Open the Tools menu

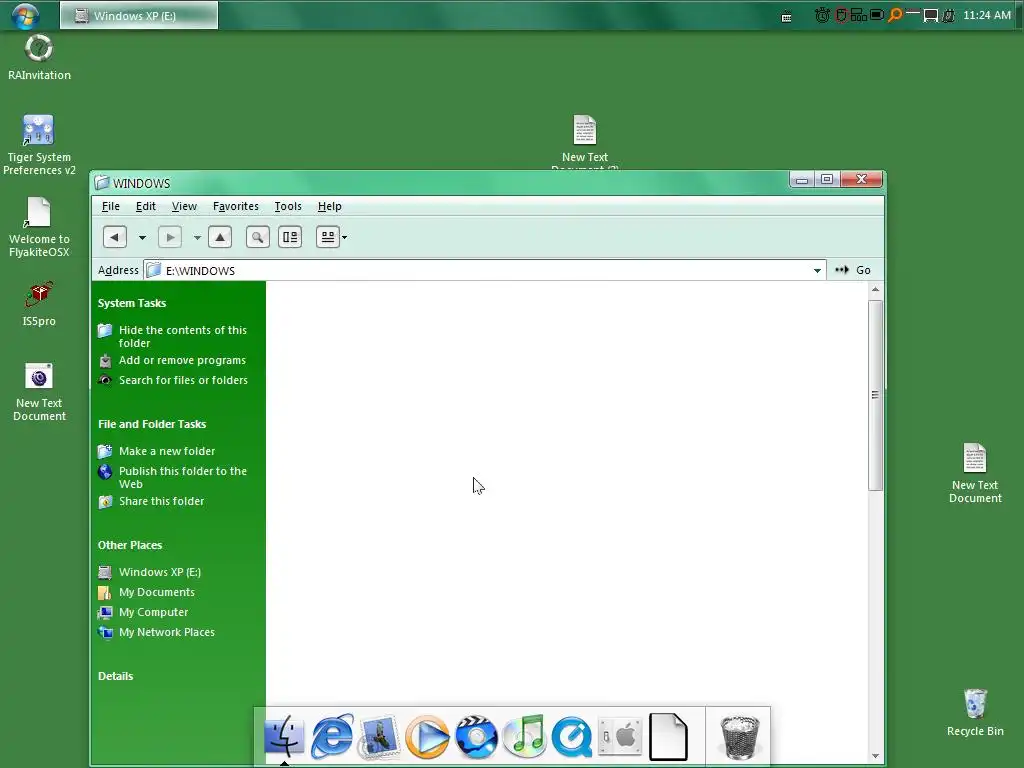[288, 206]
